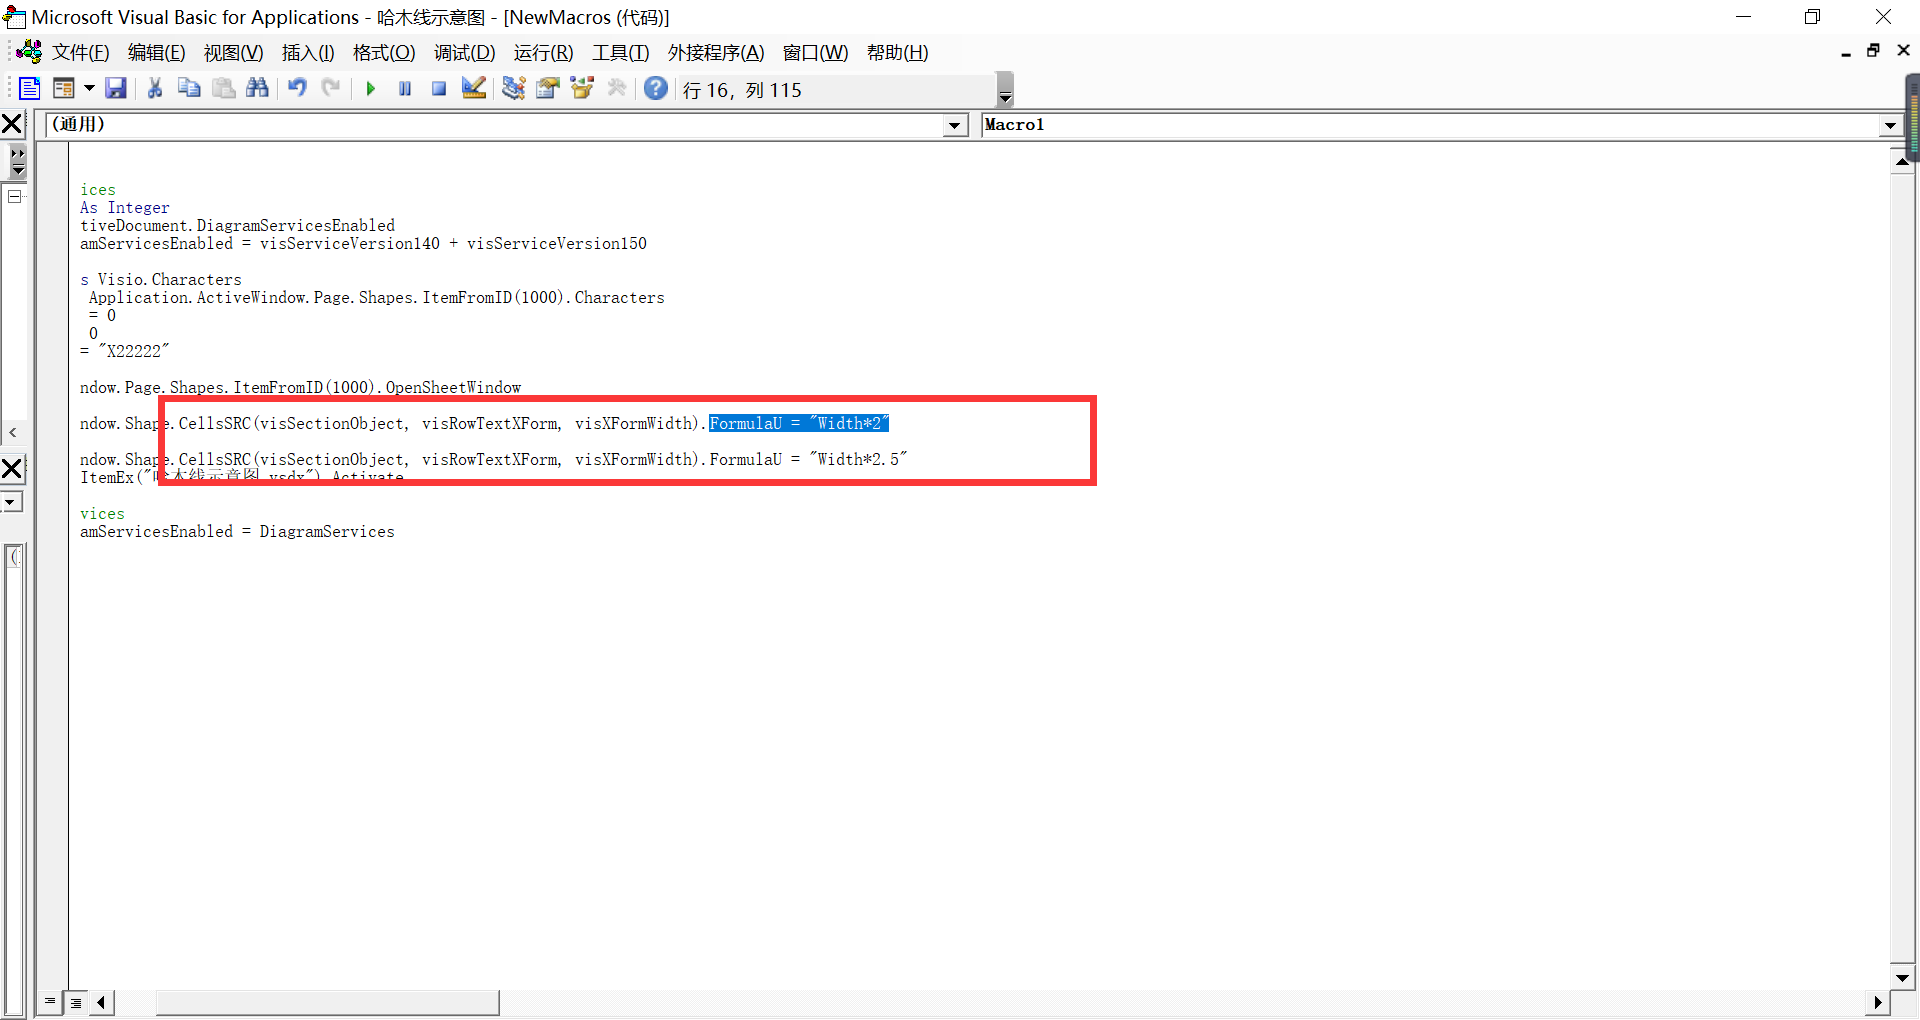Click the 'As Integer' code line
1920x1020 pixels.
[125, 207]
